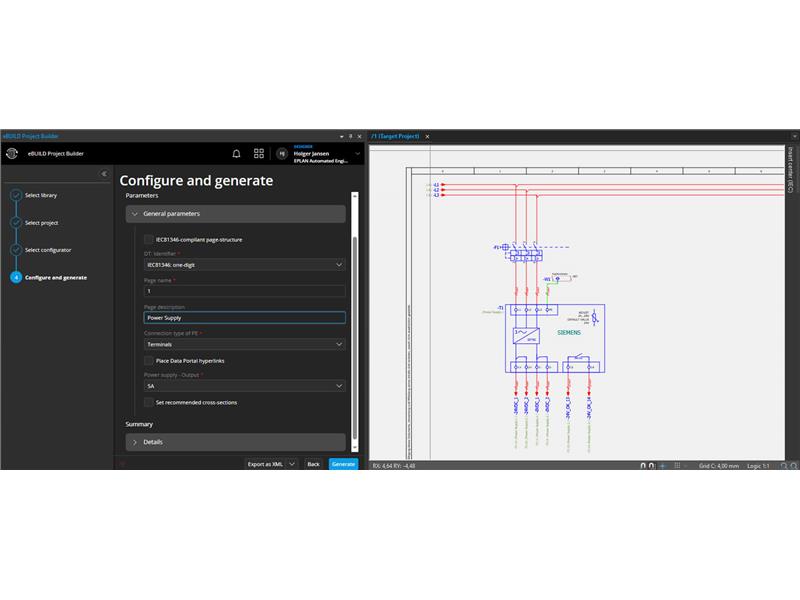
Task: Open the Insert center (IEC) side tab
Action: coord(790,170)
